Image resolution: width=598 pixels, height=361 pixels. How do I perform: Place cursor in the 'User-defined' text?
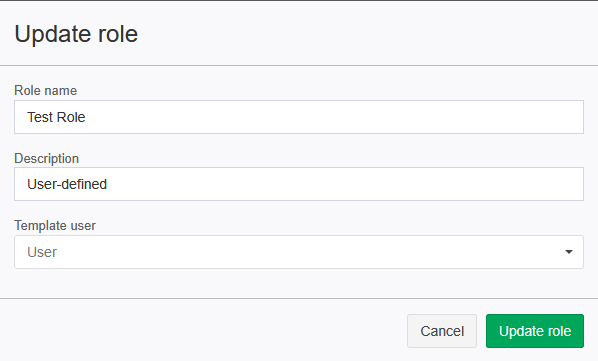[x=67, y=184]
